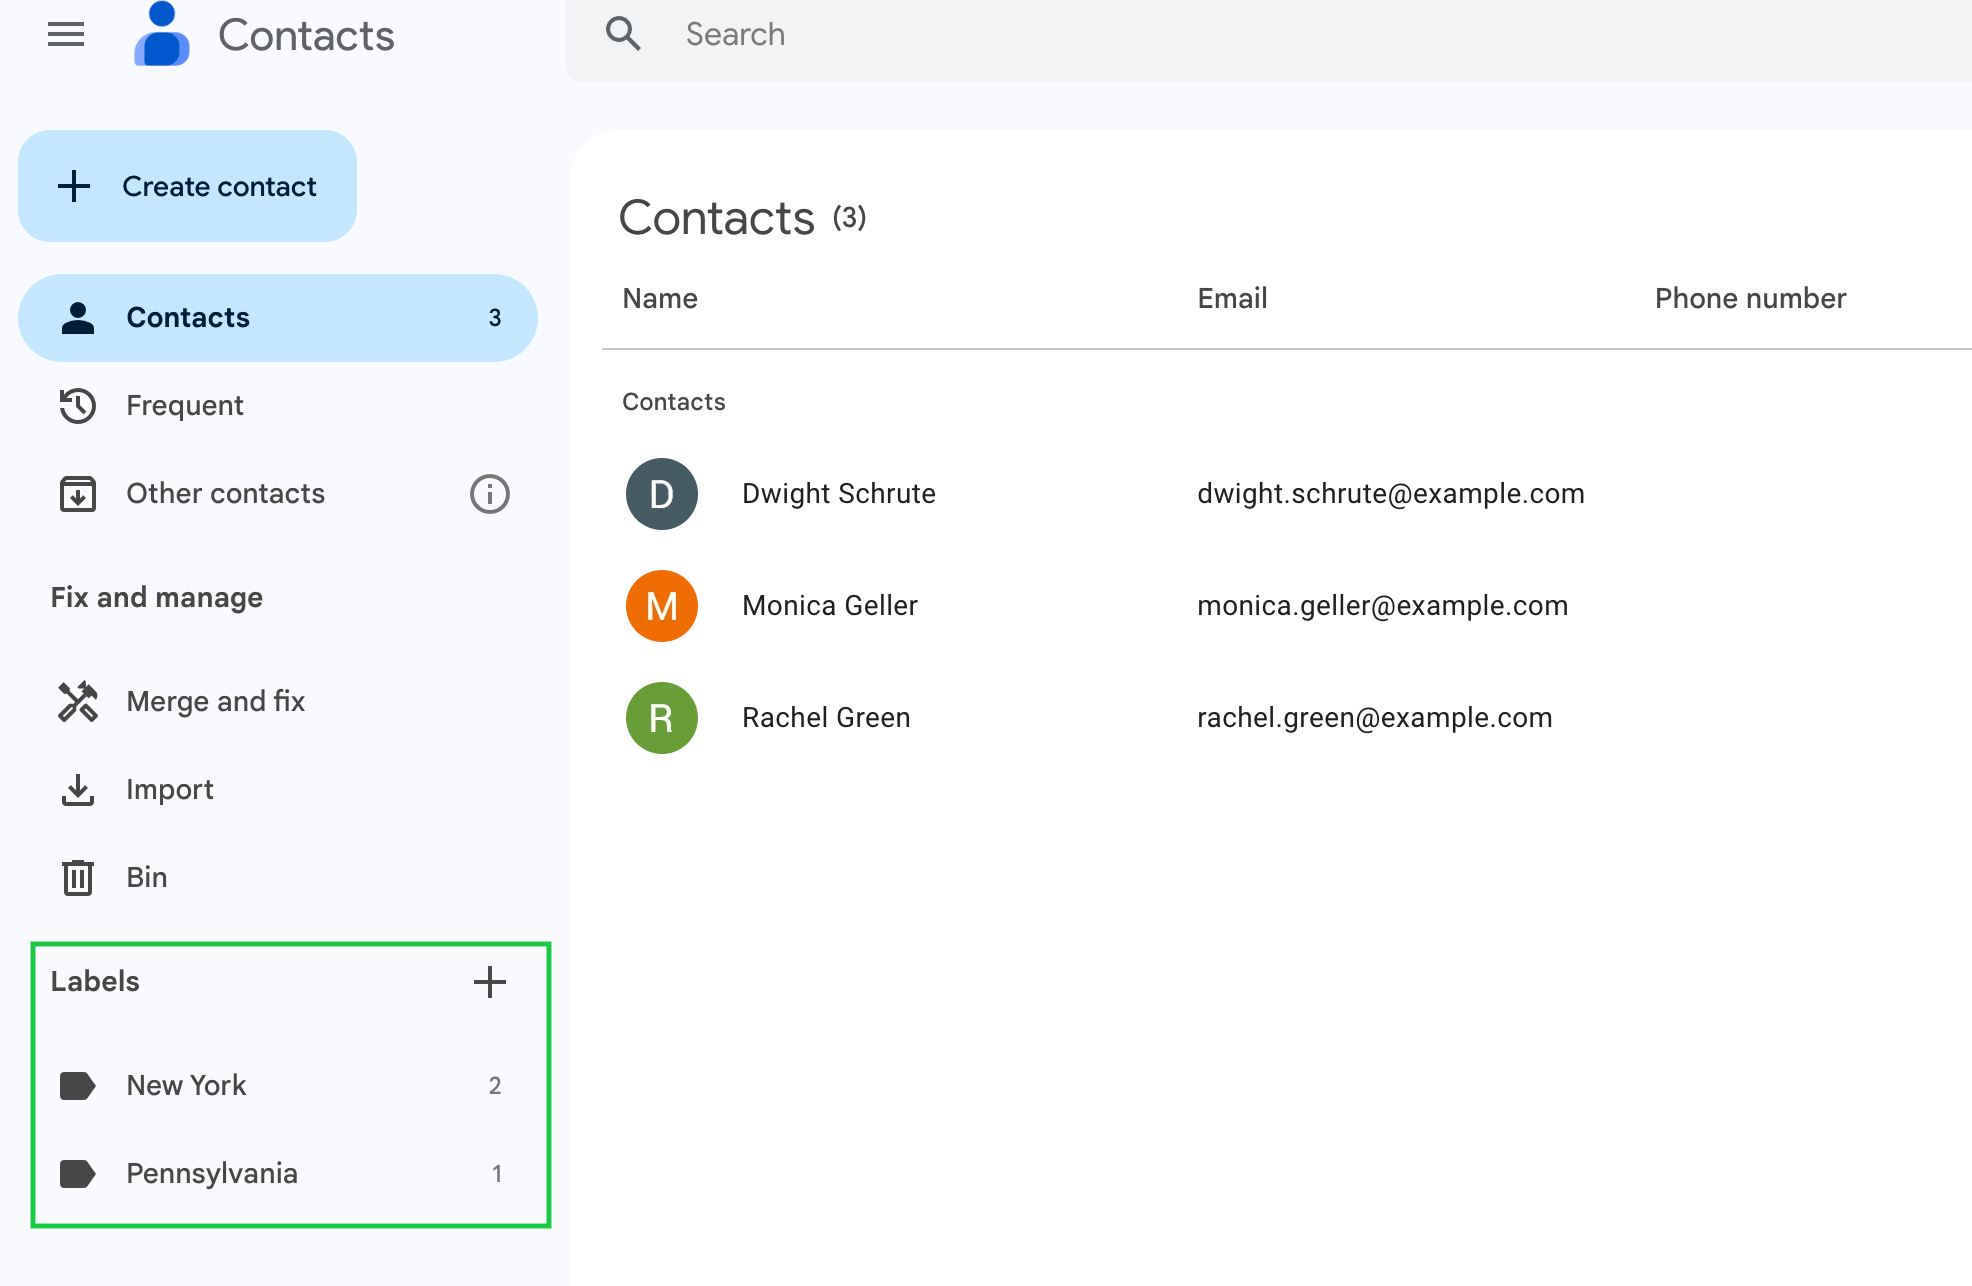Select Monica Geller's avatar
1972x1286 pixels.
click(x=662, y=606)
